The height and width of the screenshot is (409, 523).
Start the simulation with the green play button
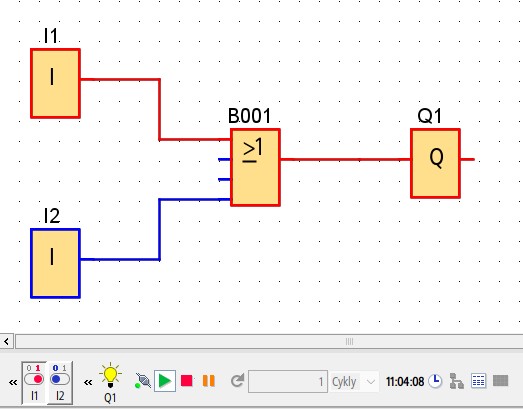tap(165, 381)
